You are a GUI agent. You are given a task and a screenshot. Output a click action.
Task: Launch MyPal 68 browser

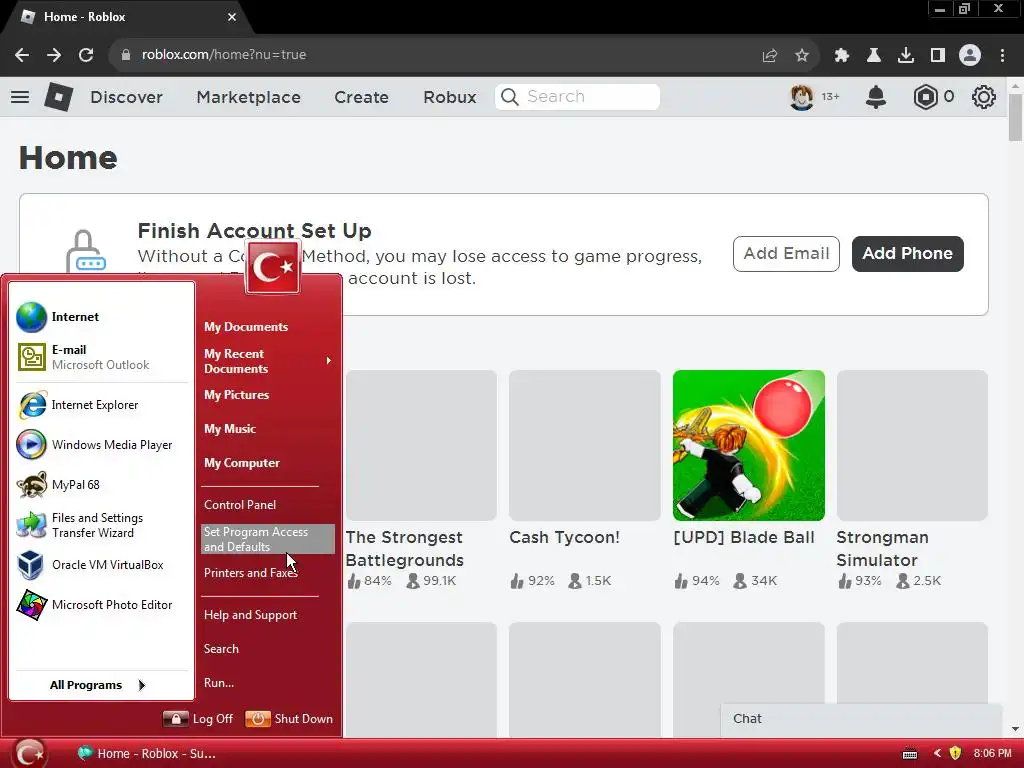(x=101, y=485)
